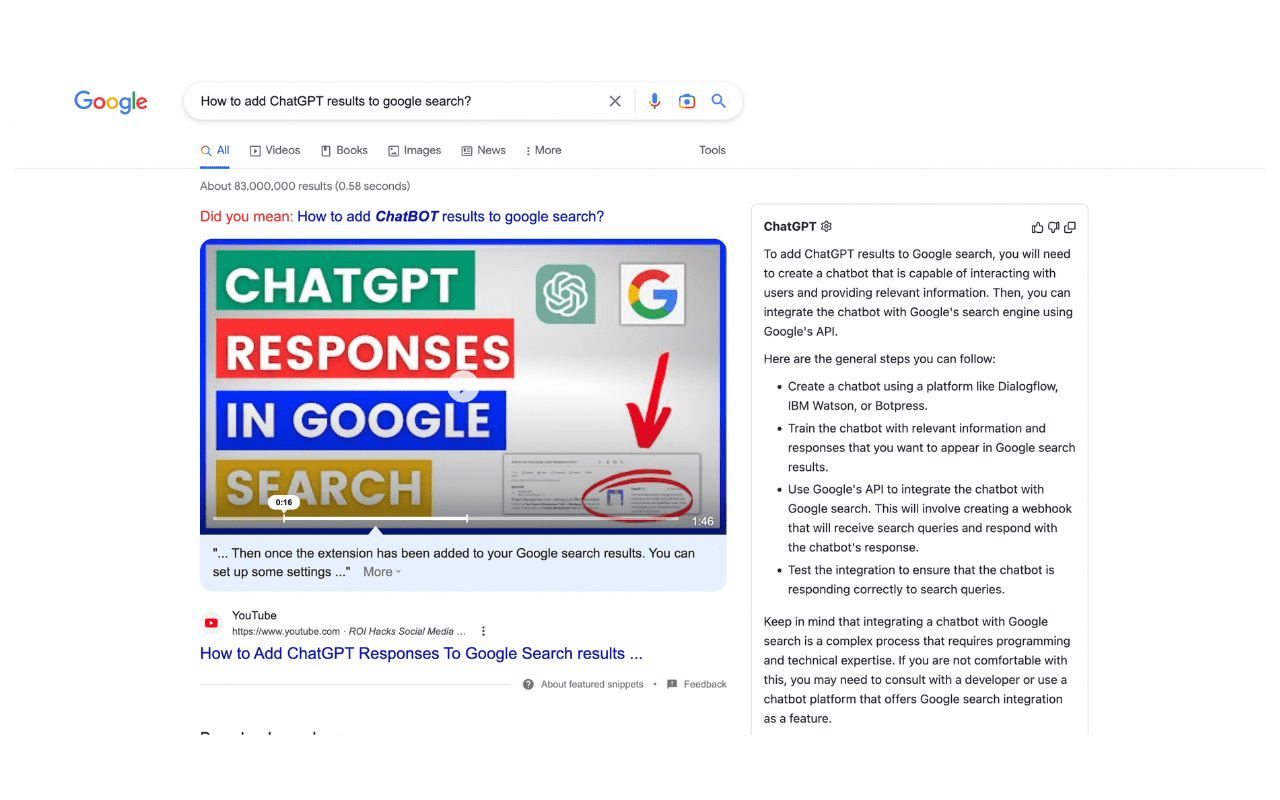
Task: Open the three-dot menu beside YouTube result
Action: 483,631
